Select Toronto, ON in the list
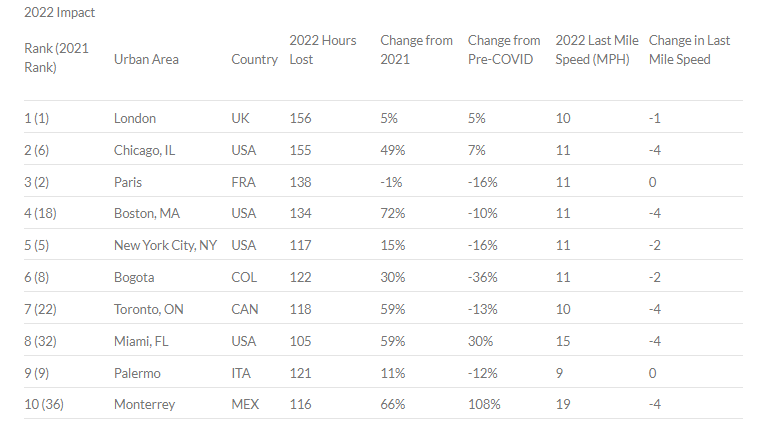The width and height of the screenshot is (758, 440). tap(149, 309)
